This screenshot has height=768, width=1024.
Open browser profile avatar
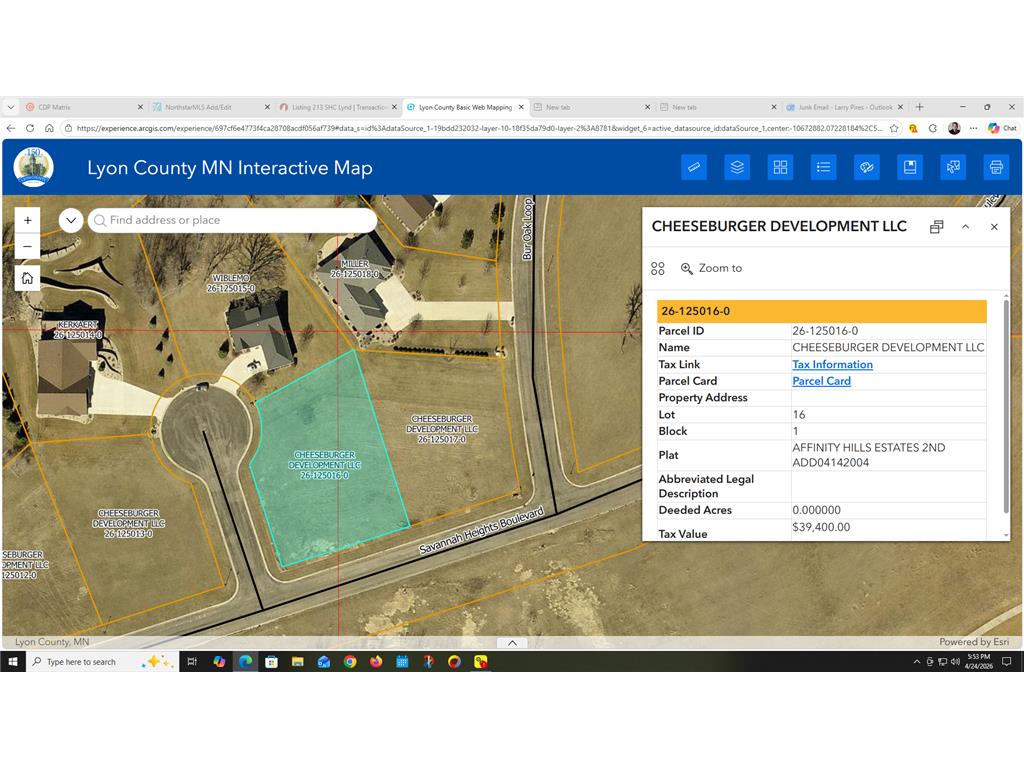(x=954, y=128)
